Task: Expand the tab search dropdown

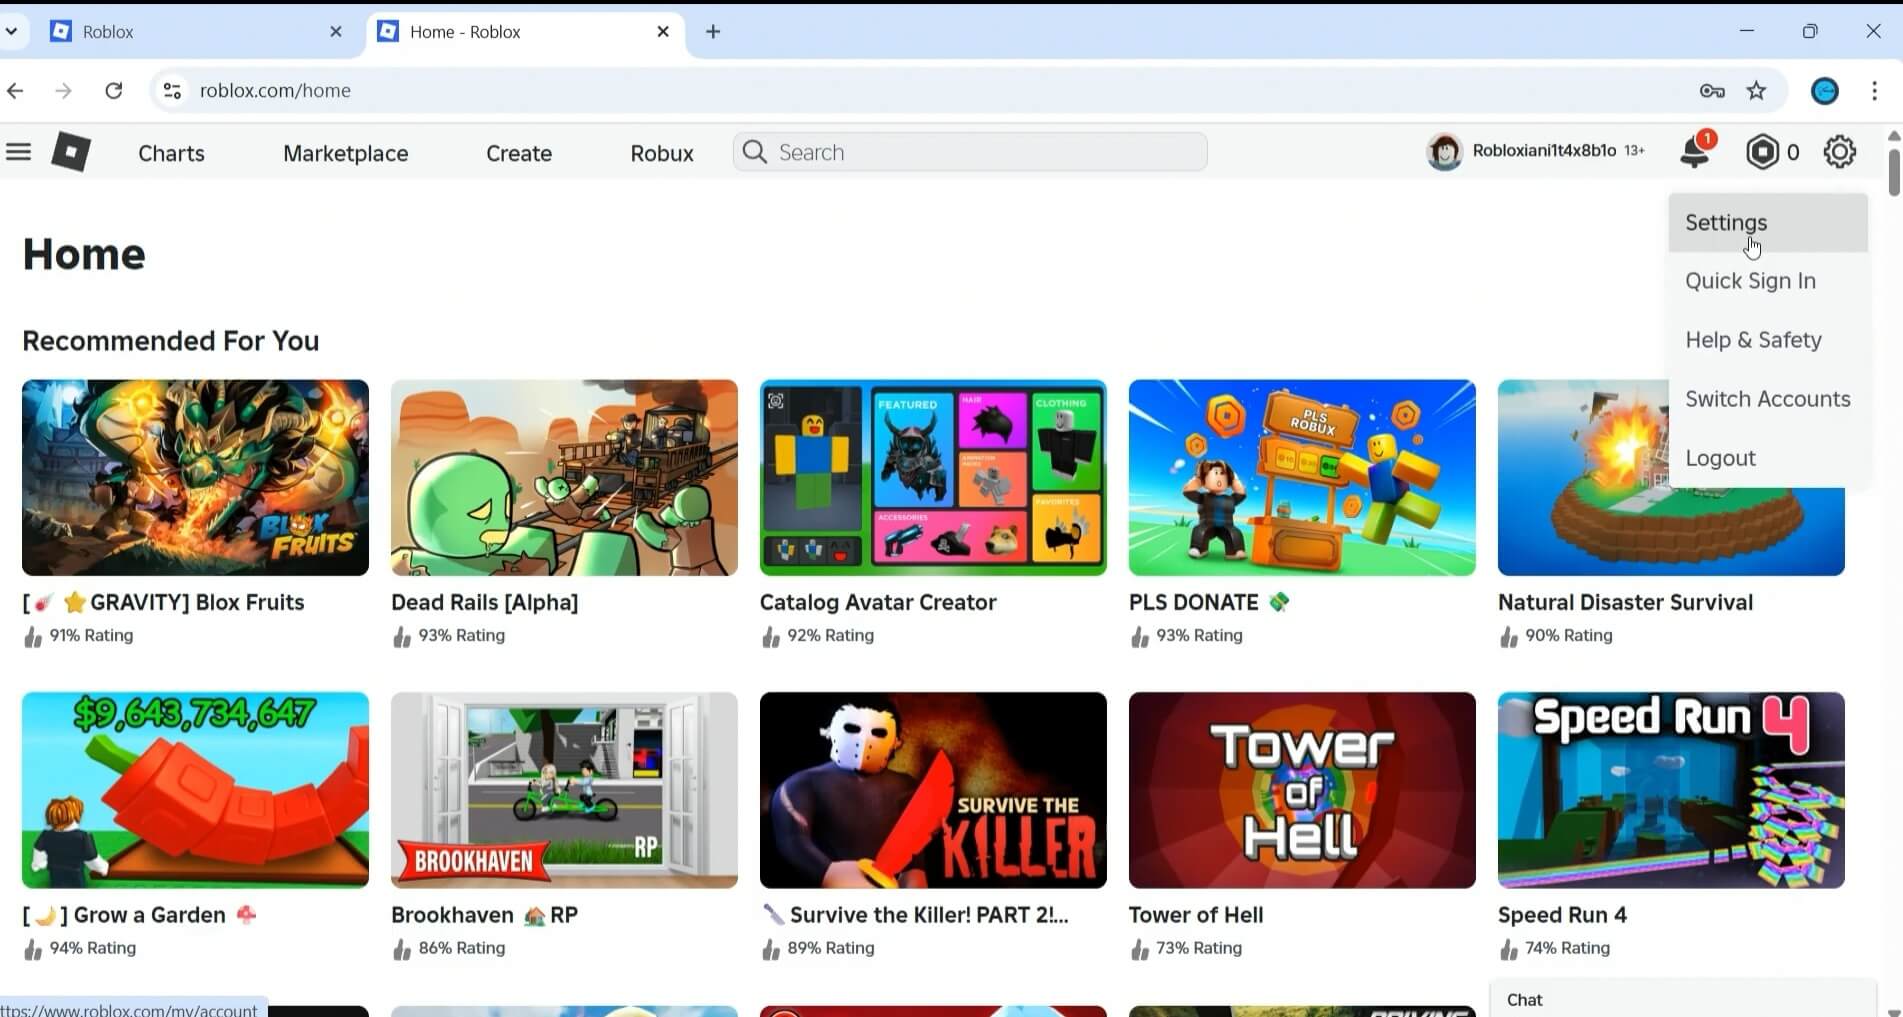Action: click(x=11, y=32)
